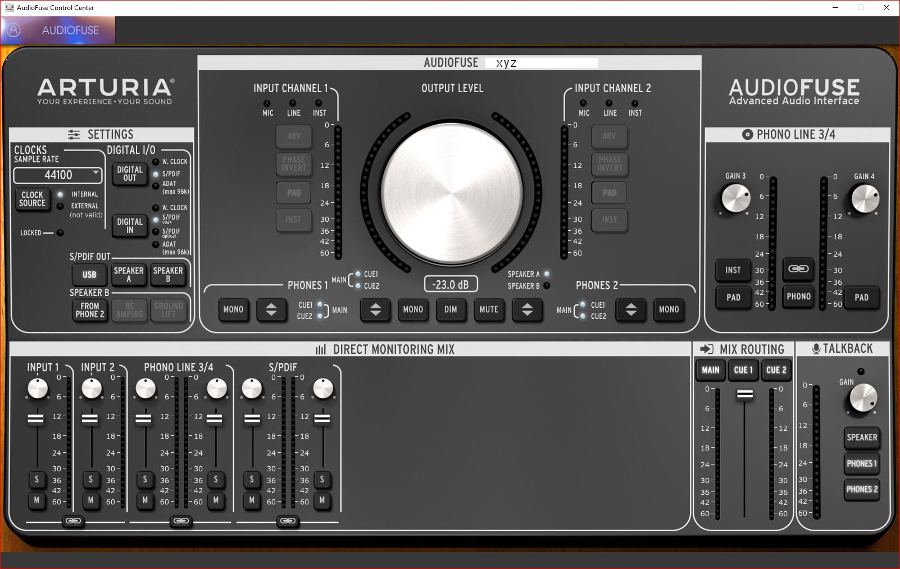The width and height of the screenshot is (900, 569).
Task: Click the Phono Line 3/4 record icon
Action: click(x=747, y=134)
